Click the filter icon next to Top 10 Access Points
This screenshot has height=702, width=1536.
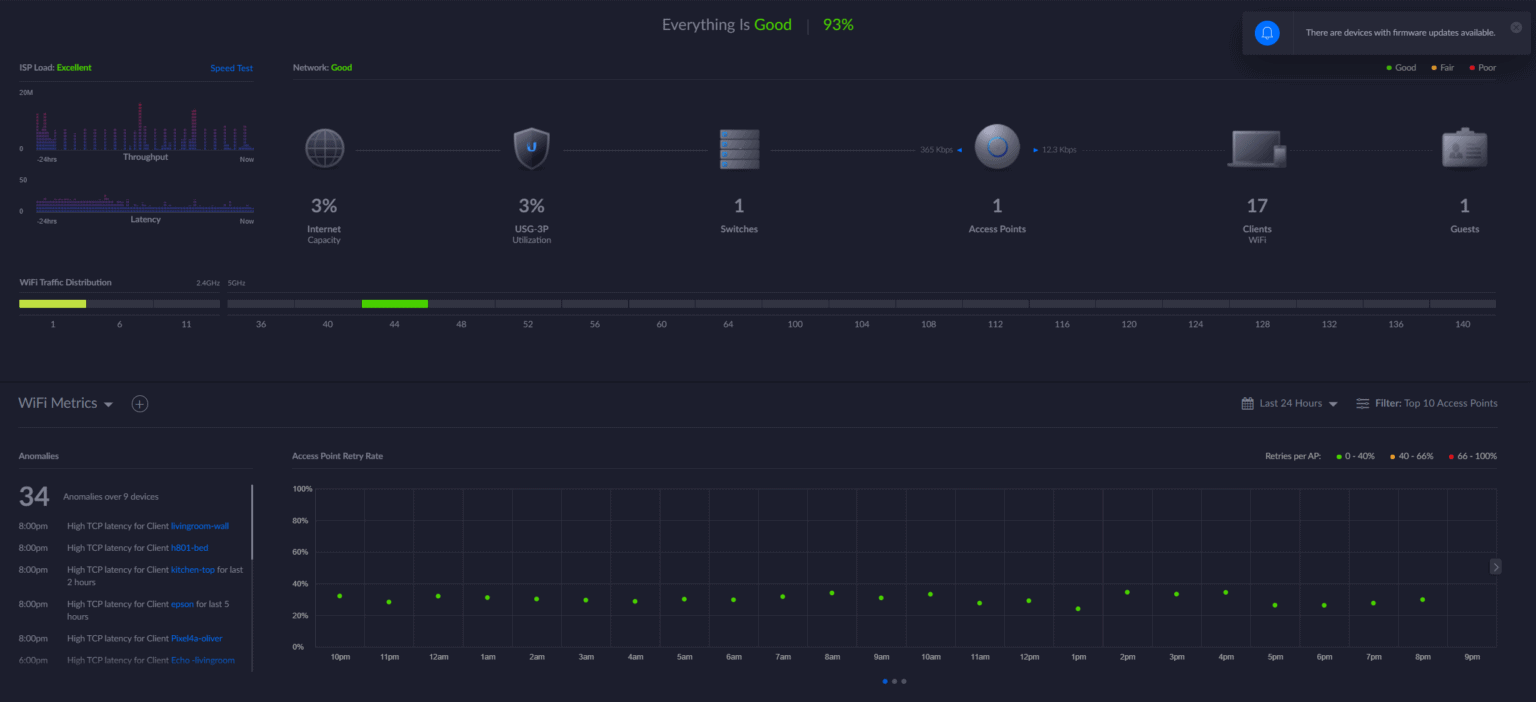pos(1362,403)
